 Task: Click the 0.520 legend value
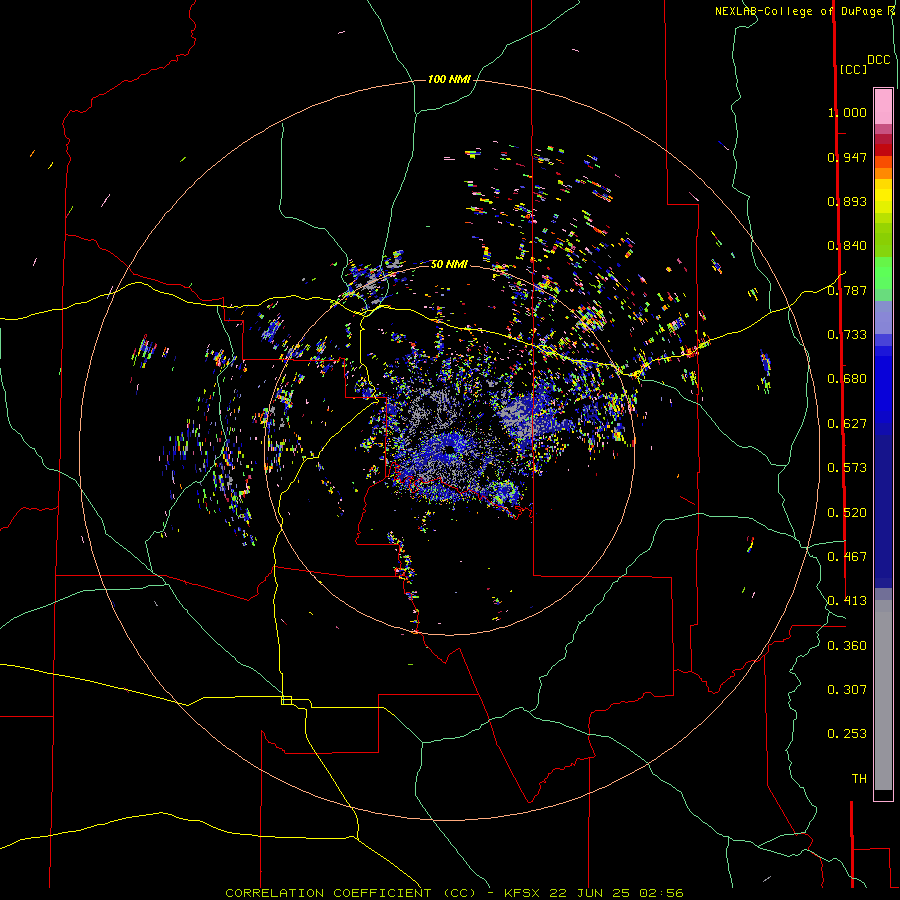click(x=847, y=513)
